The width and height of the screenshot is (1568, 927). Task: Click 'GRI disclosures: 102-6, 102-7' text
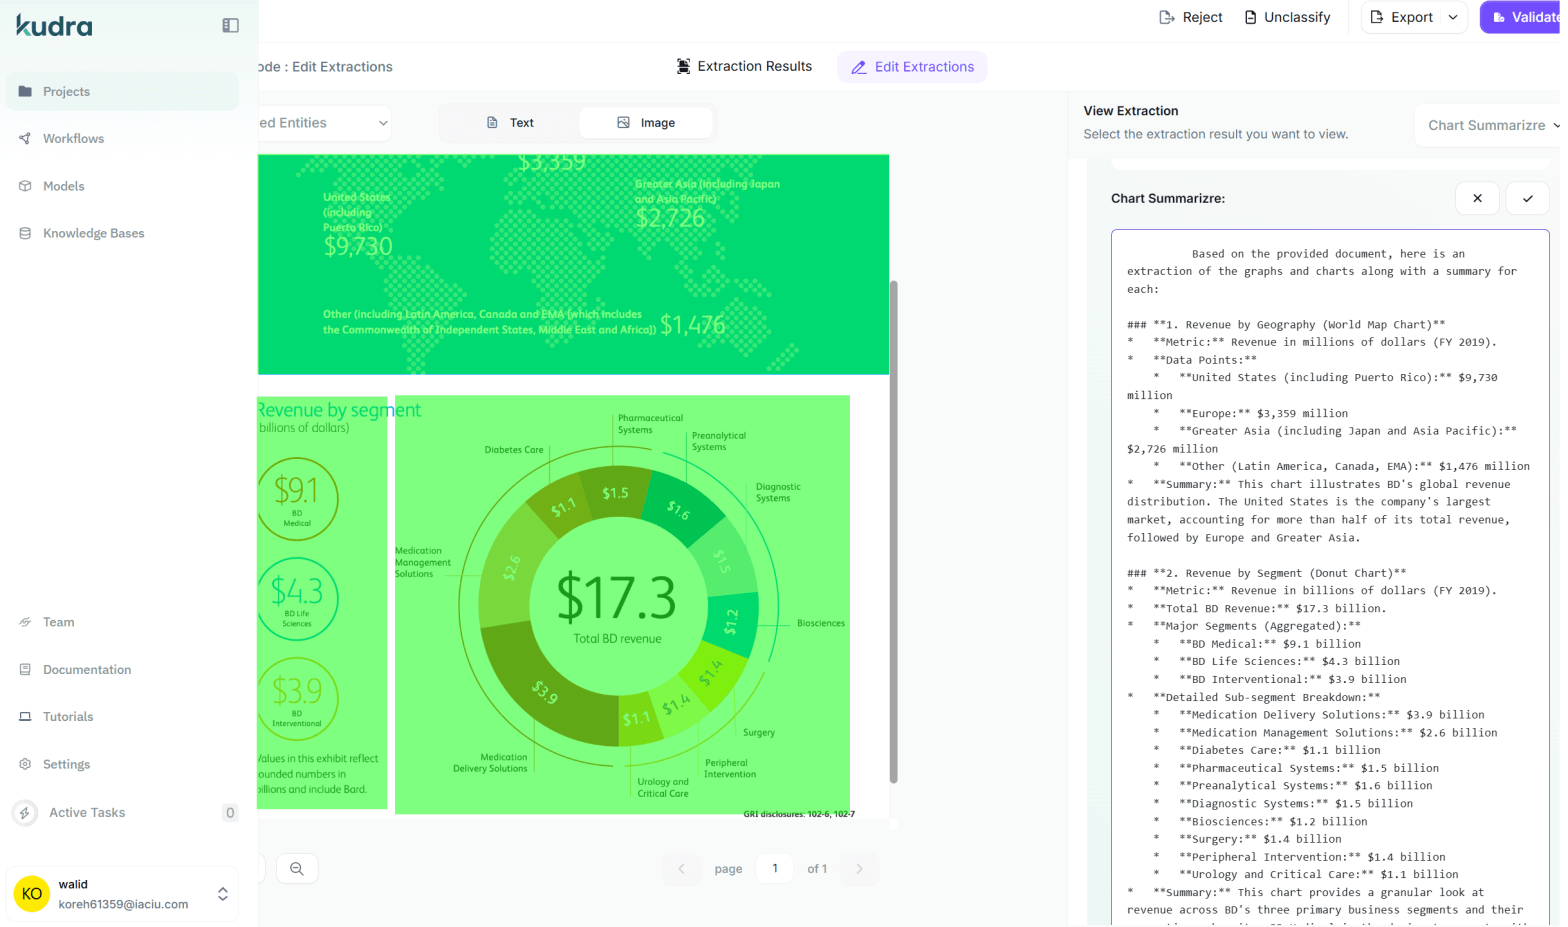click(799, 814)
